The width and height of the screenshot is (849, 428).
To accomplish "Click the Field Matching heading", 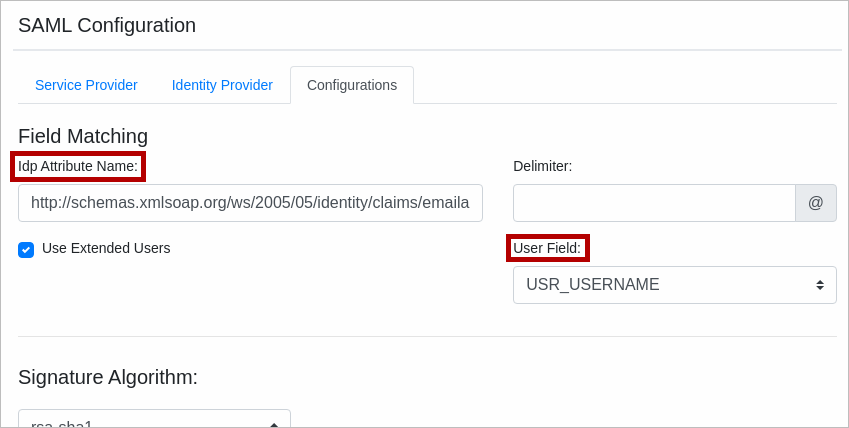I will (x=83, y=136).
